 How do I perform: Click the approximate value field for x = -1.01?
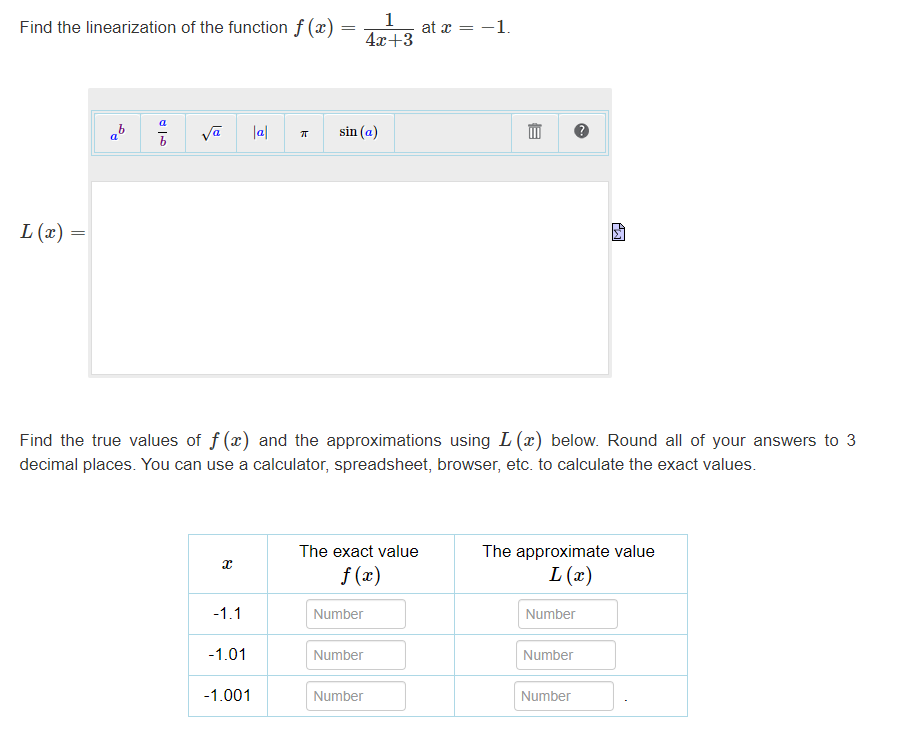pos(565,655)
